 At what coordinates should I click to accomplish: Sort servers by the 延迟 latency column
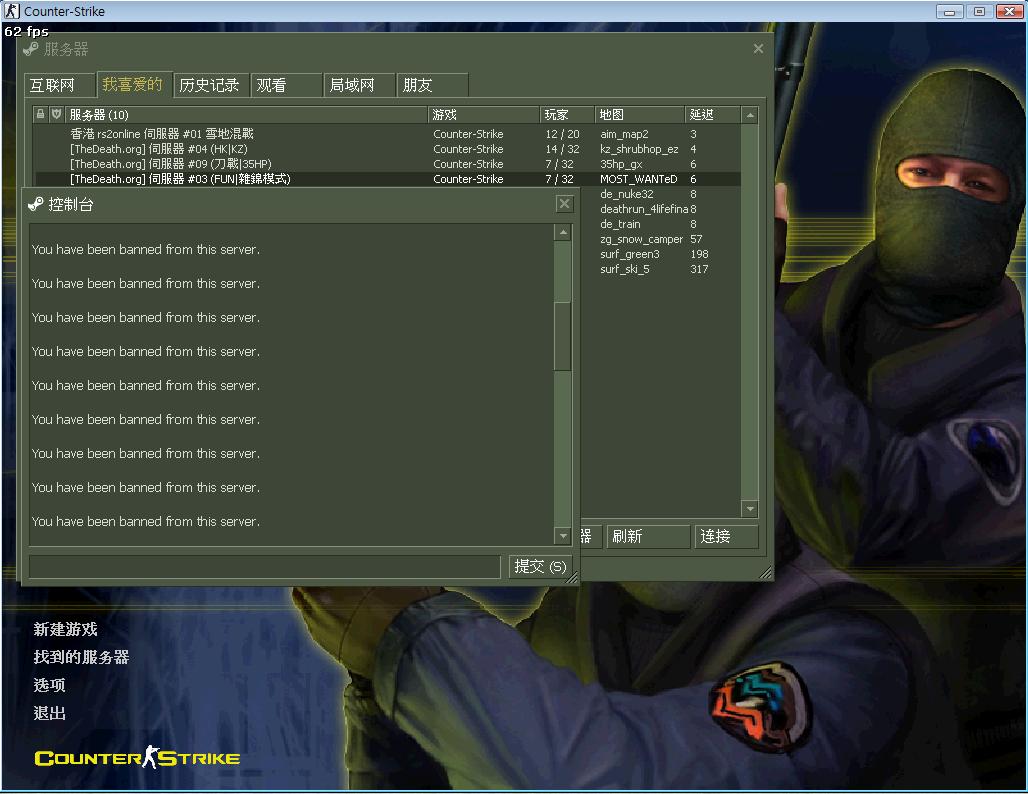pos(713,115)
